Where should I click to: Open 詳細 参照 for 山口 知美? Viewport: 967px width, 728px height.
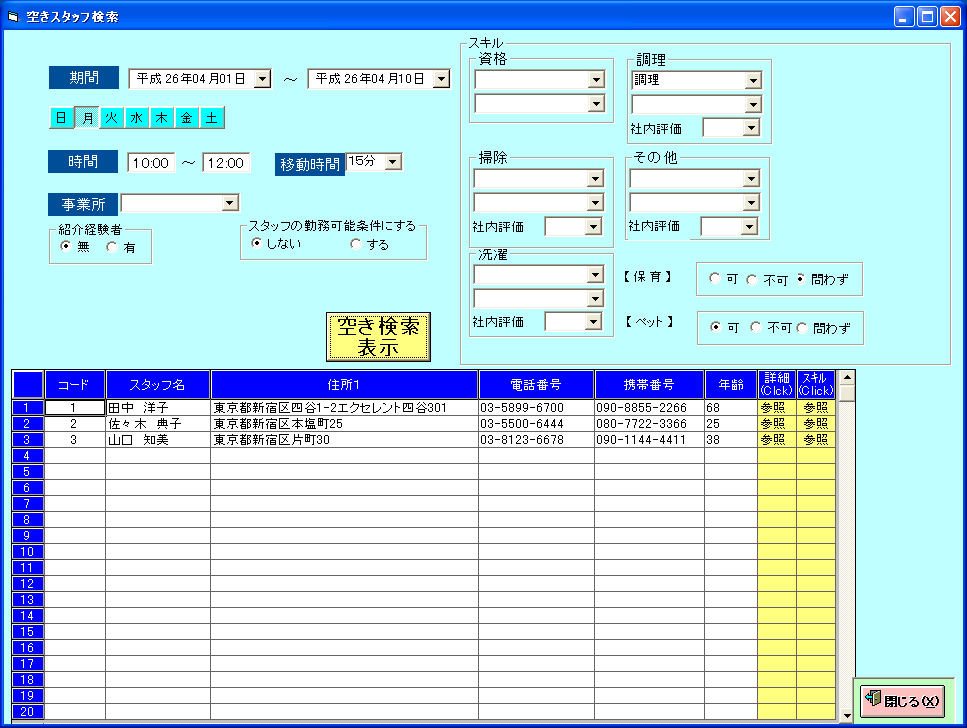click(776, 440)
